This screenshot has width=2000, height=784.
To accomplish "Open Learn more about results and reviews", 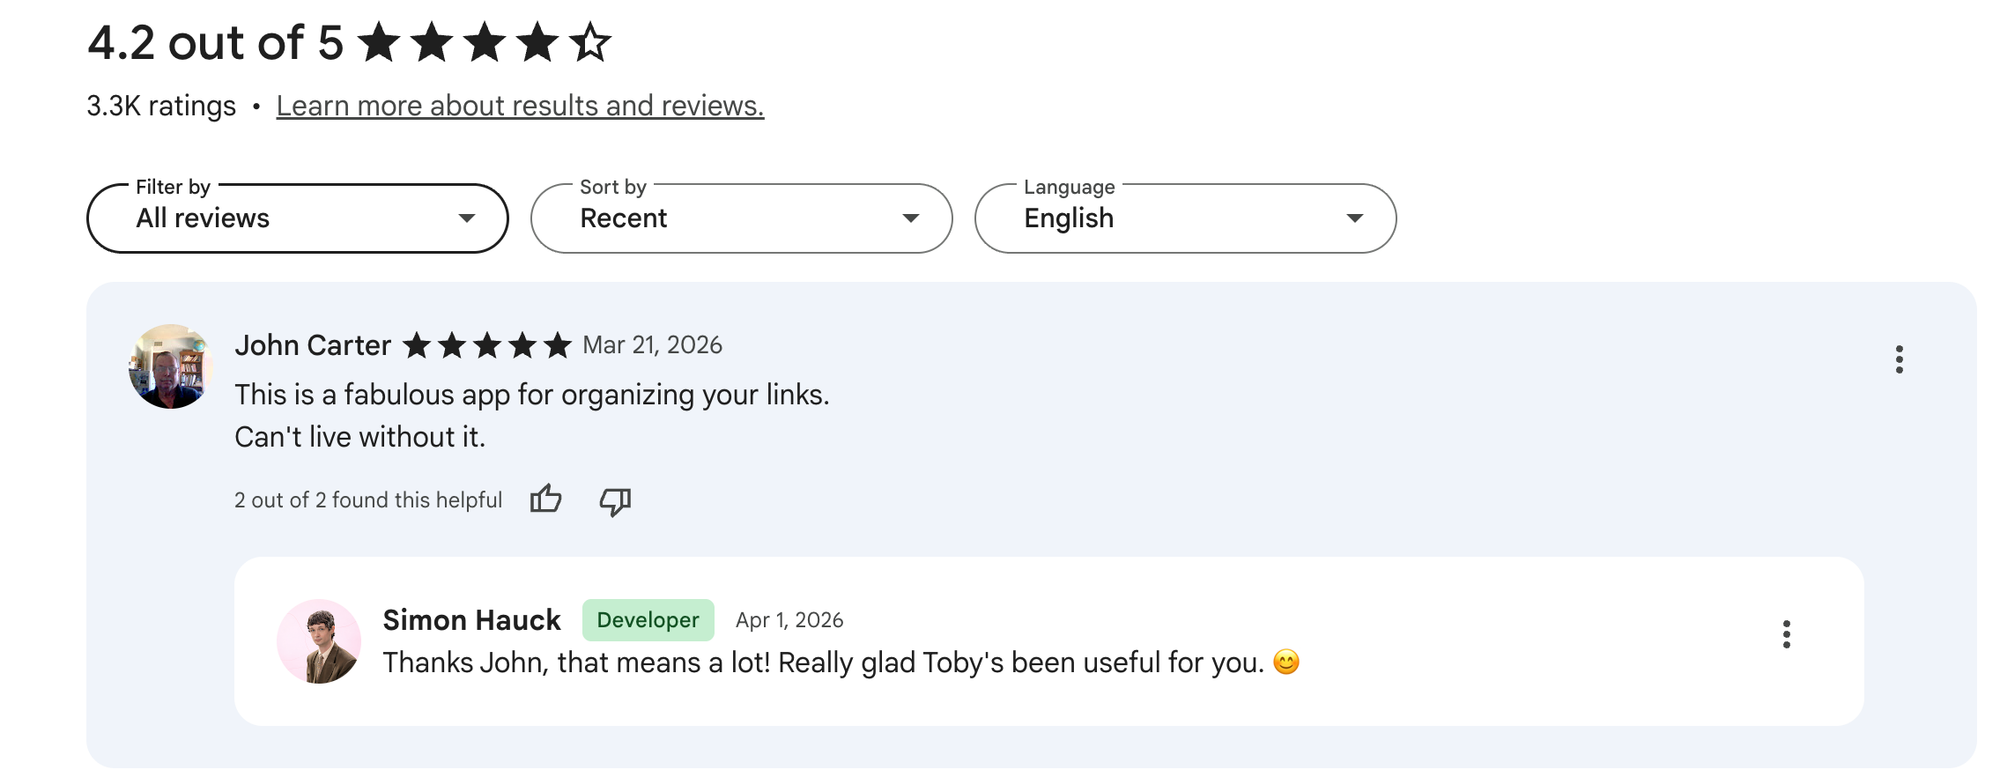I will (x=520, y=104).
